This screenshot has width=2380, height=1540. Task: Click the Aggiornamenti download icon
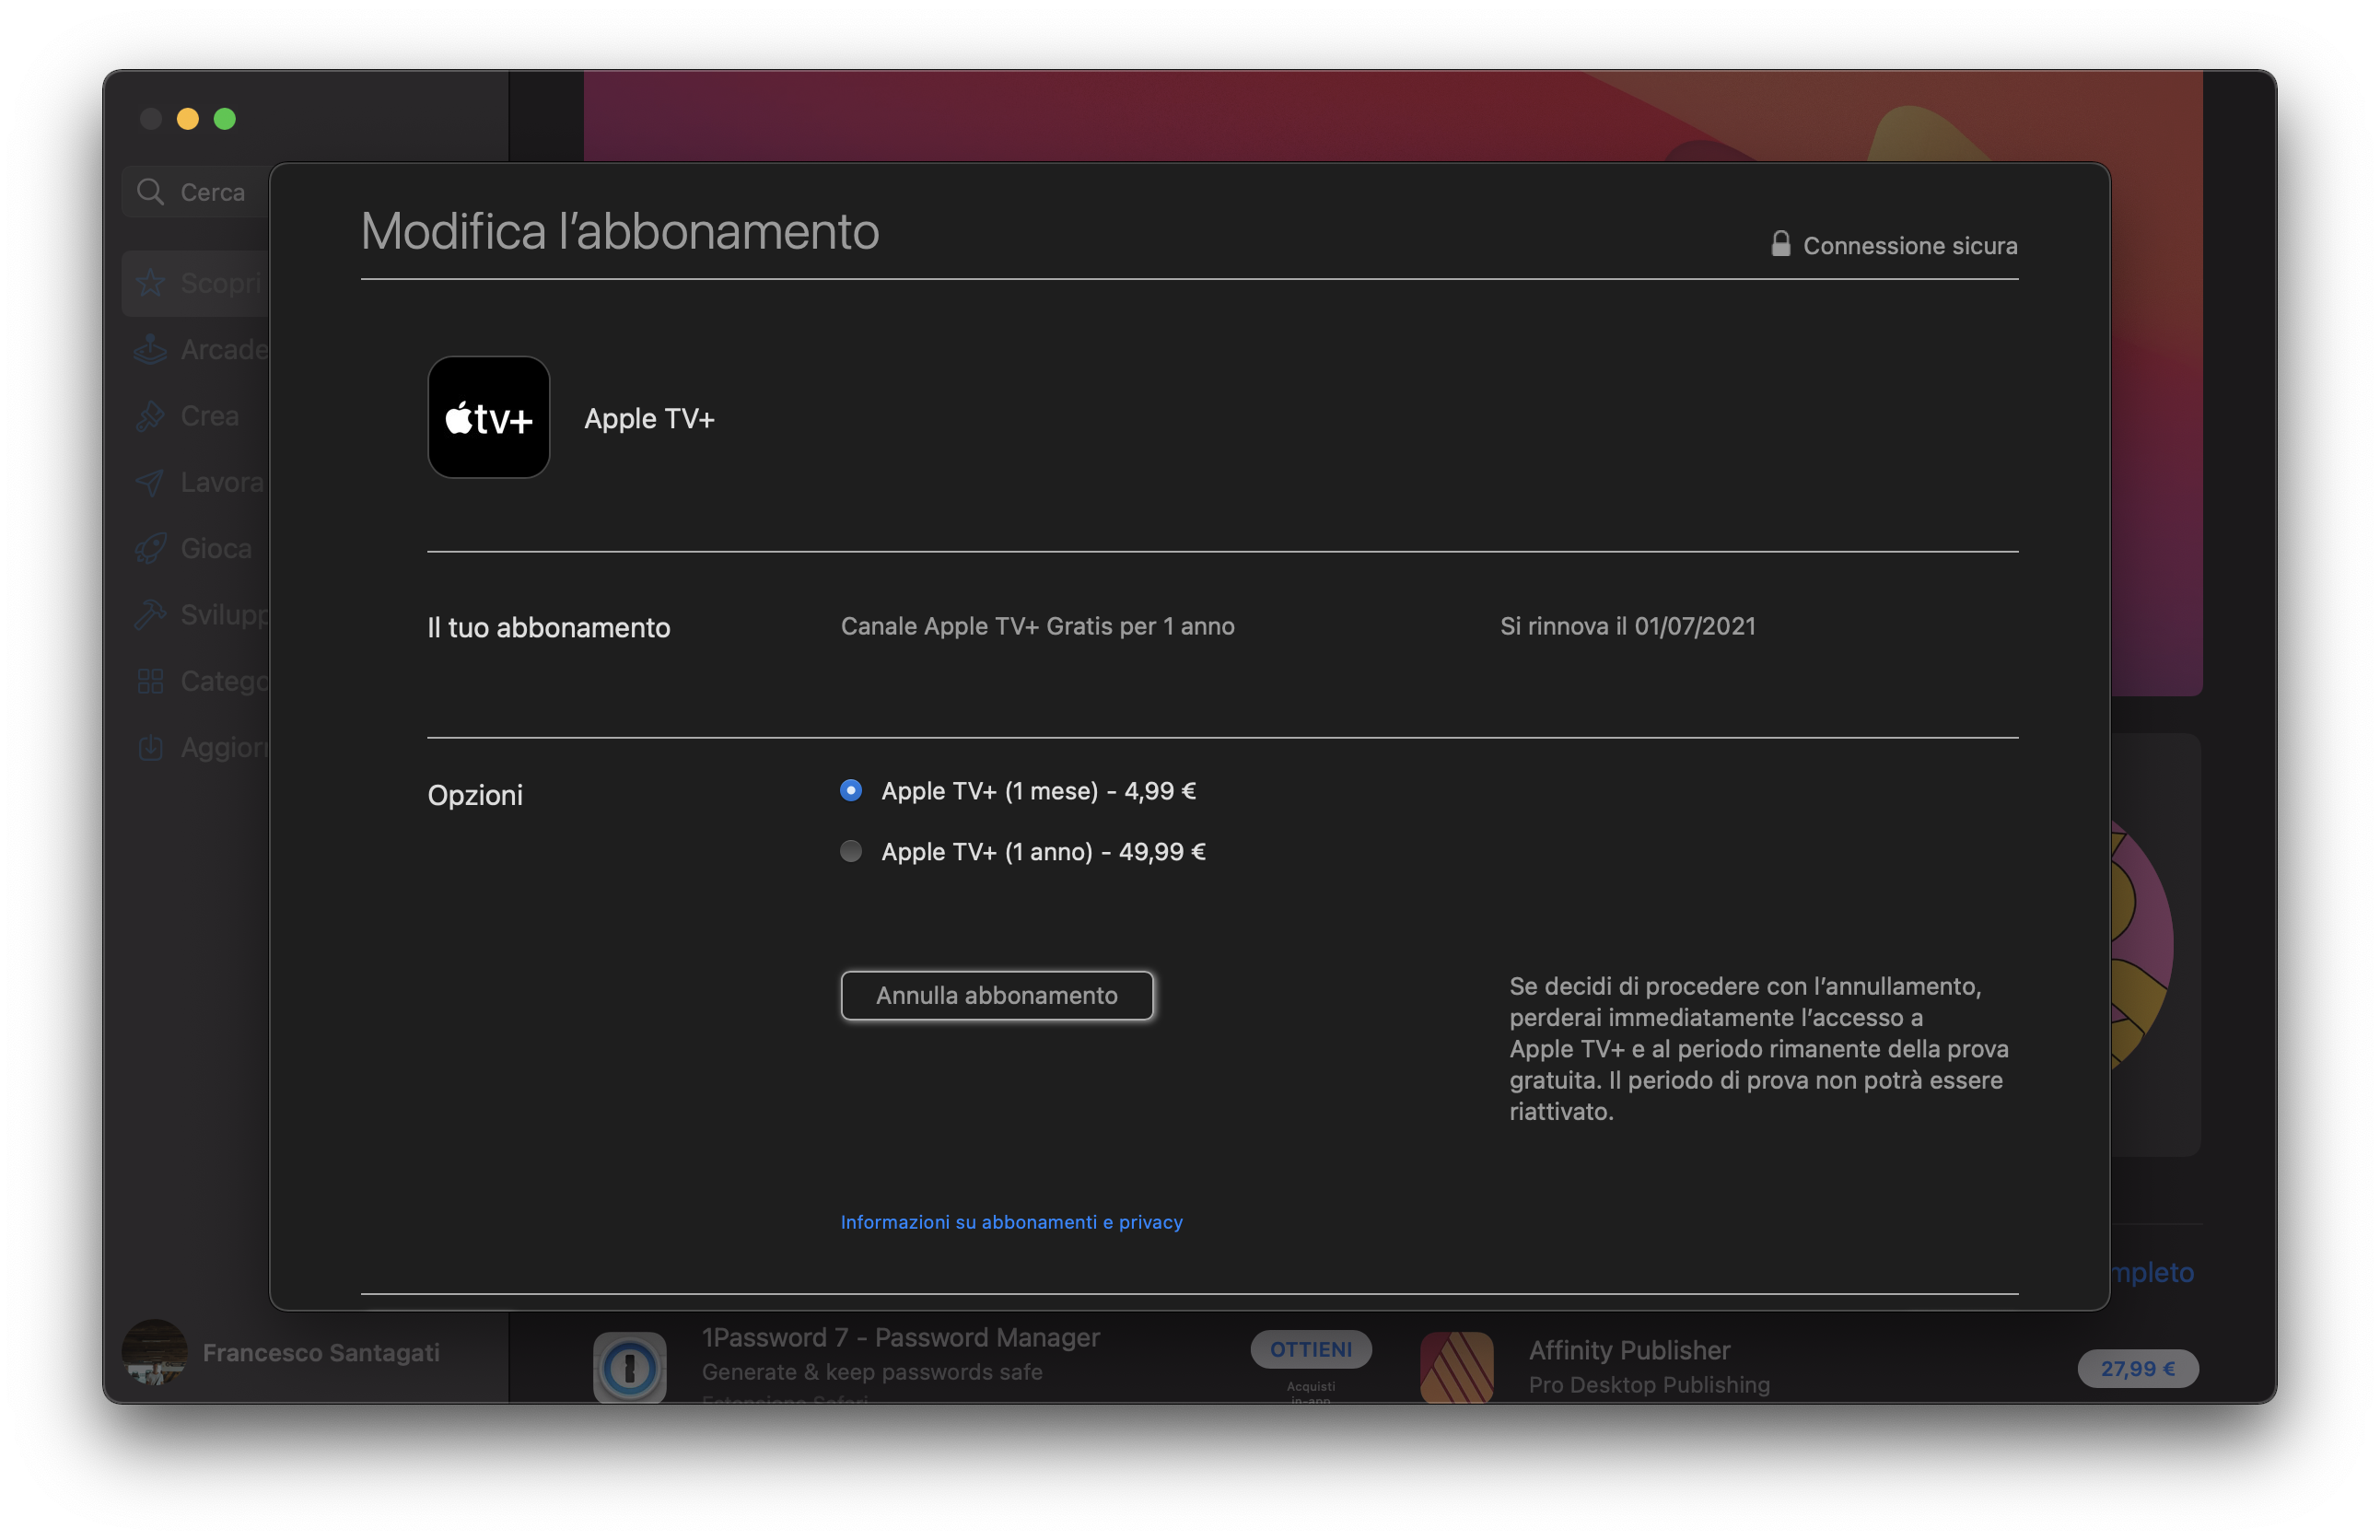point(150,747)
